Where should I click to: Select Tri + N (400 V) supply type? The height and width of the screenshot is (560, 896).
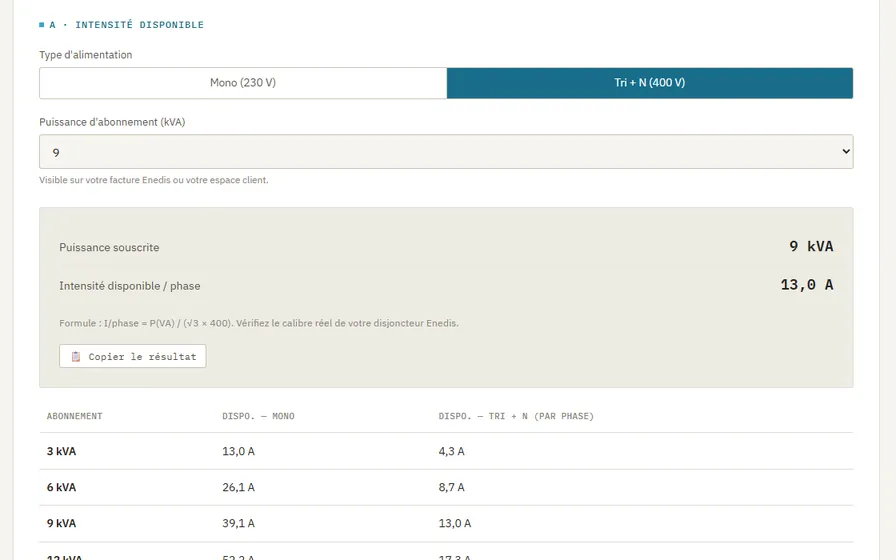tap(650, 83)
